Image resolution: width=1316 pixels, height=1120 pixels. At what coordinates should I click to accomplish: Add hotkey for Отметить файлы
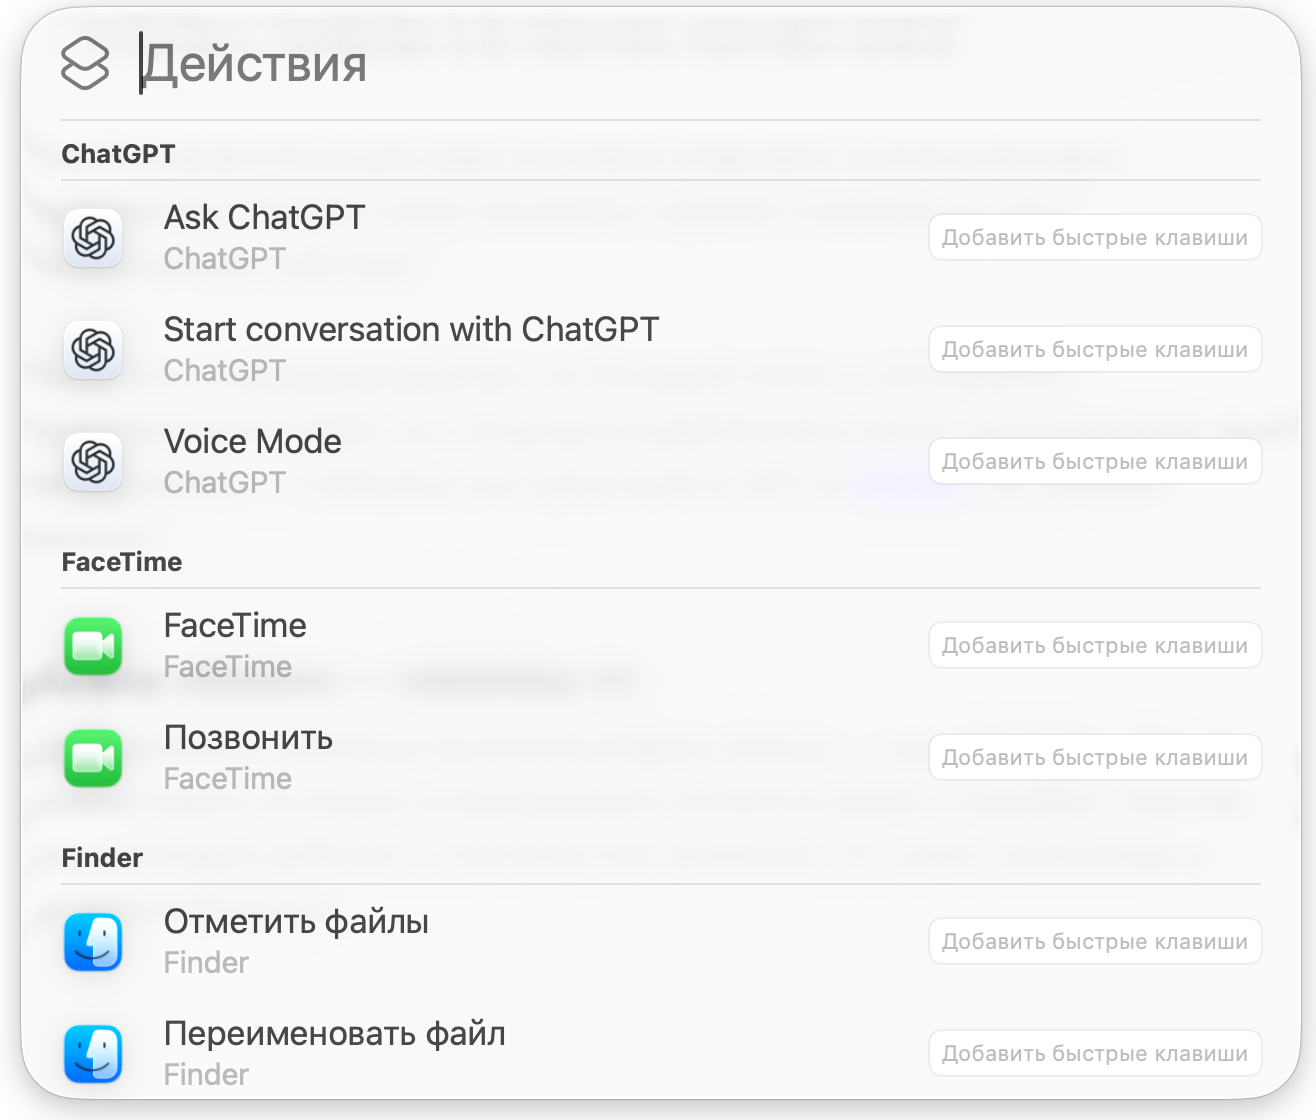pos(1094,942)
